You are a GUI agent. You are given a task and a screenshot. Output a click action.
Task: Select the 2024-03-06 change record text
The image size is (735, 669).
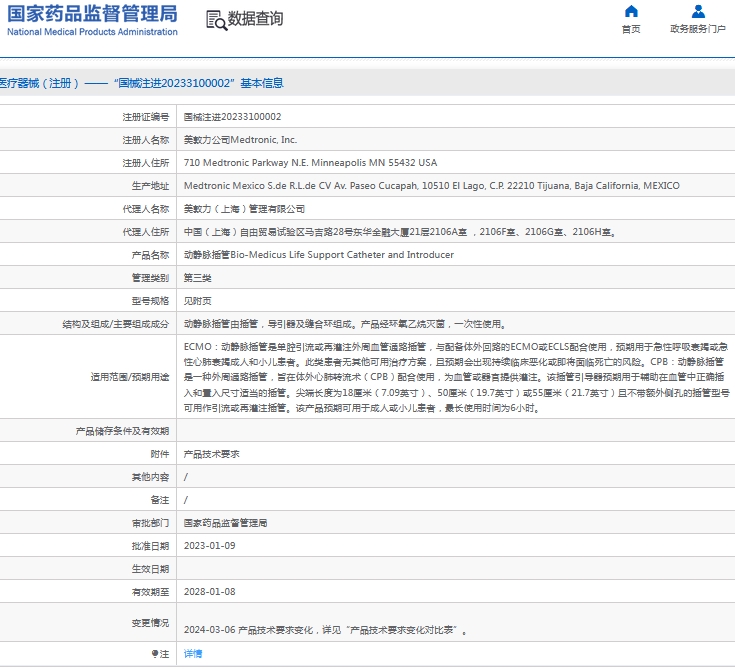(x=326, y=630)
